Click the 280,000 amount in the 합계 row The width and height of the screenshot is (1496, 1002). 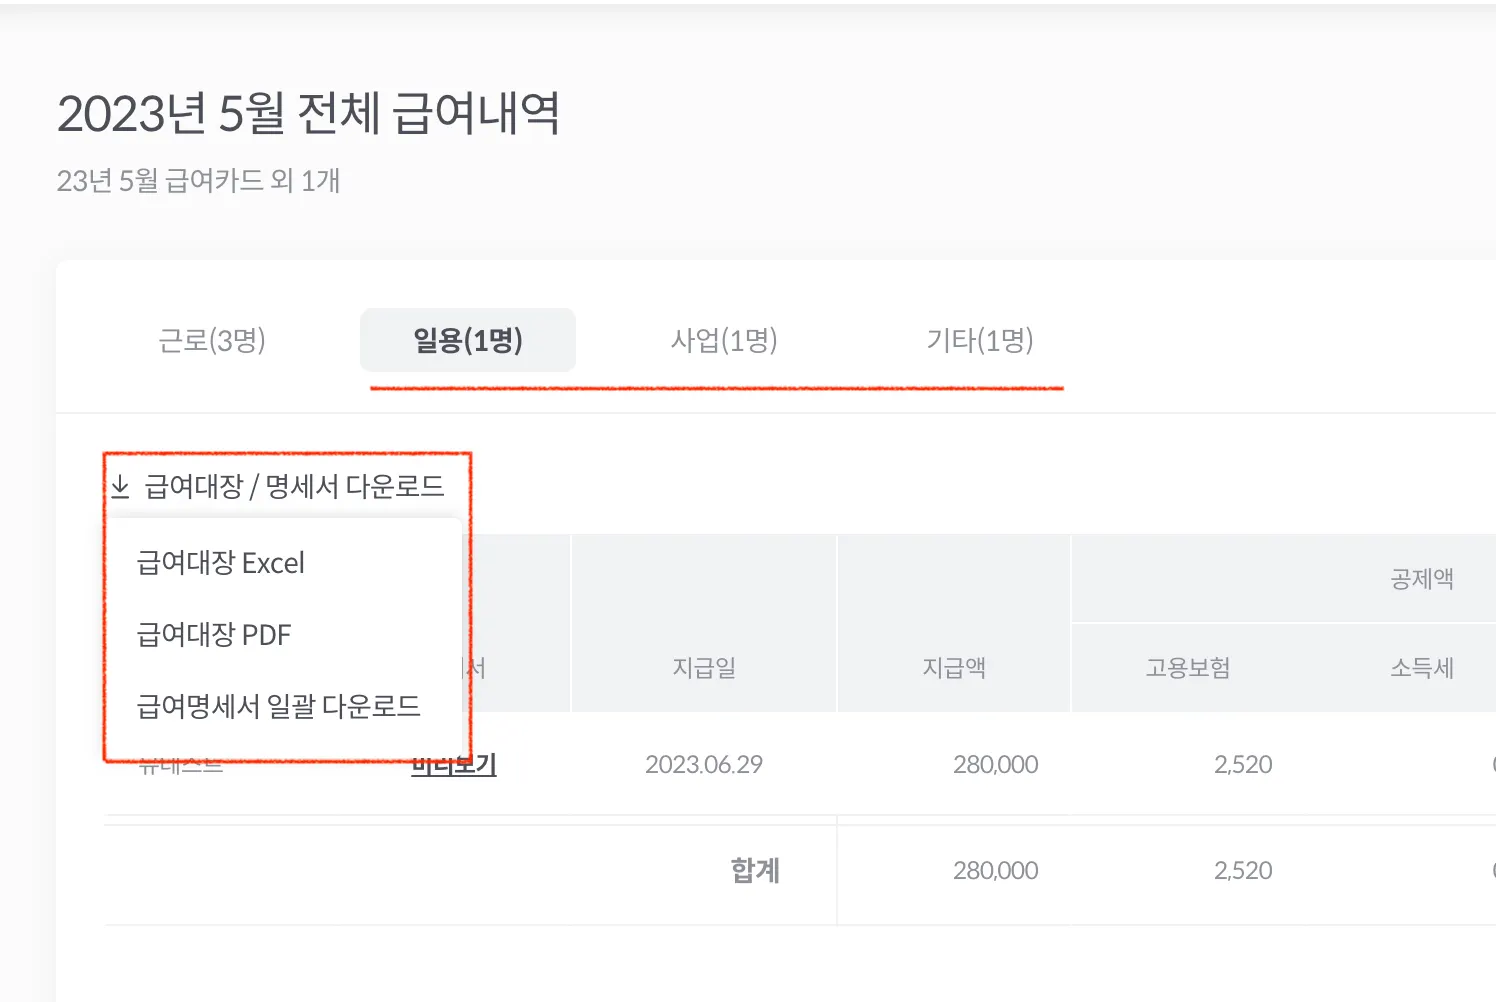coord(995,871)
